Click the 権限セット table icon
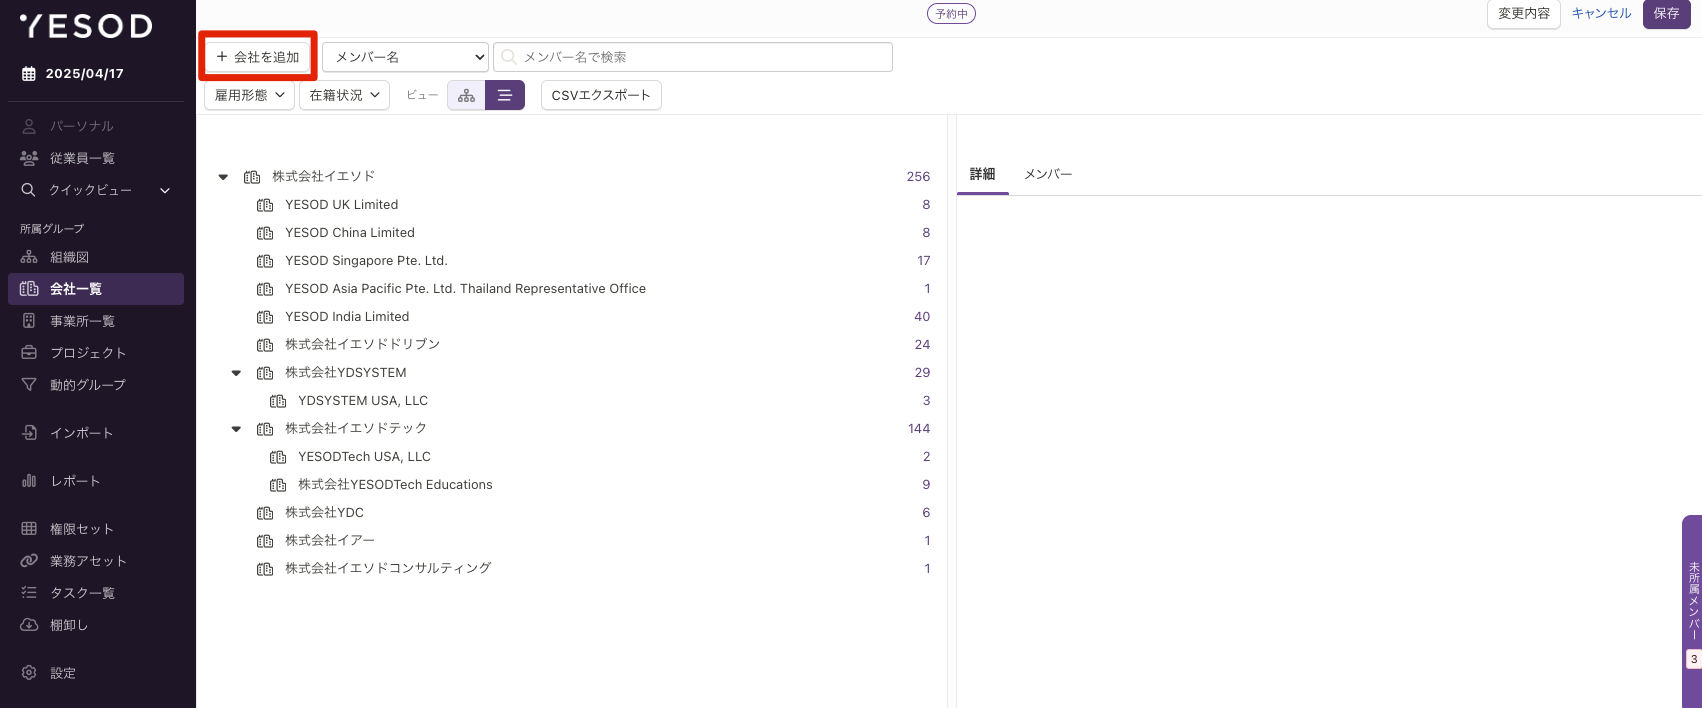 [29, 529]
